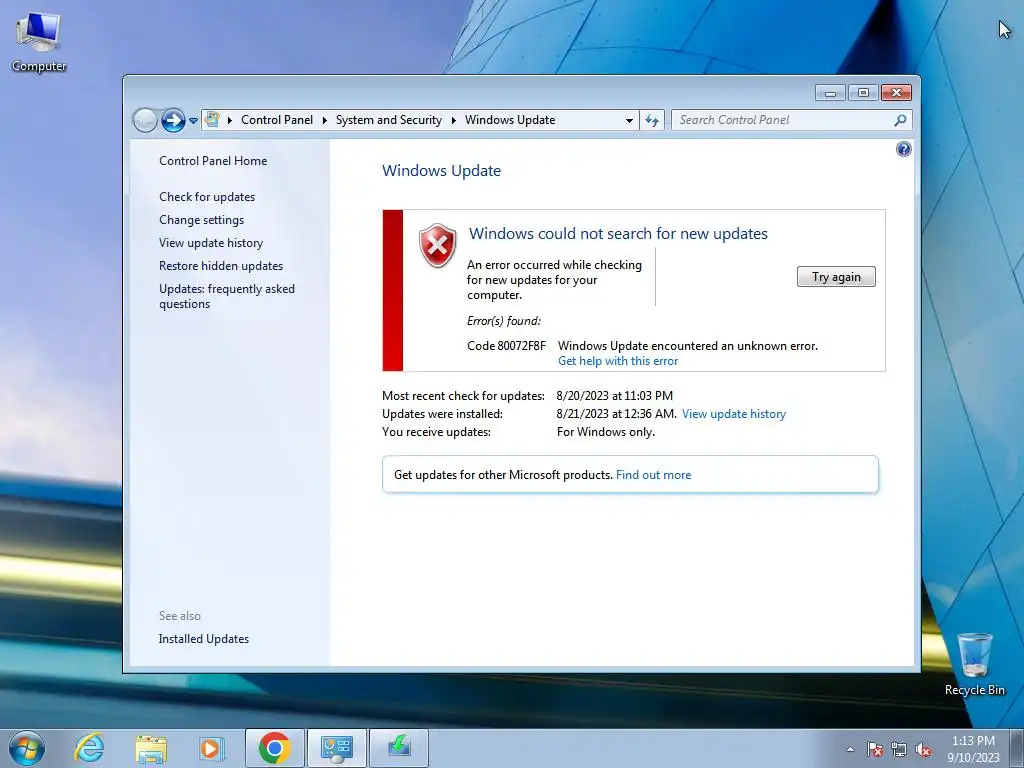Screen dimensions: 1024x768
Task: Open the clock showing 1:13 PM
Action: [x=973, y=749]
